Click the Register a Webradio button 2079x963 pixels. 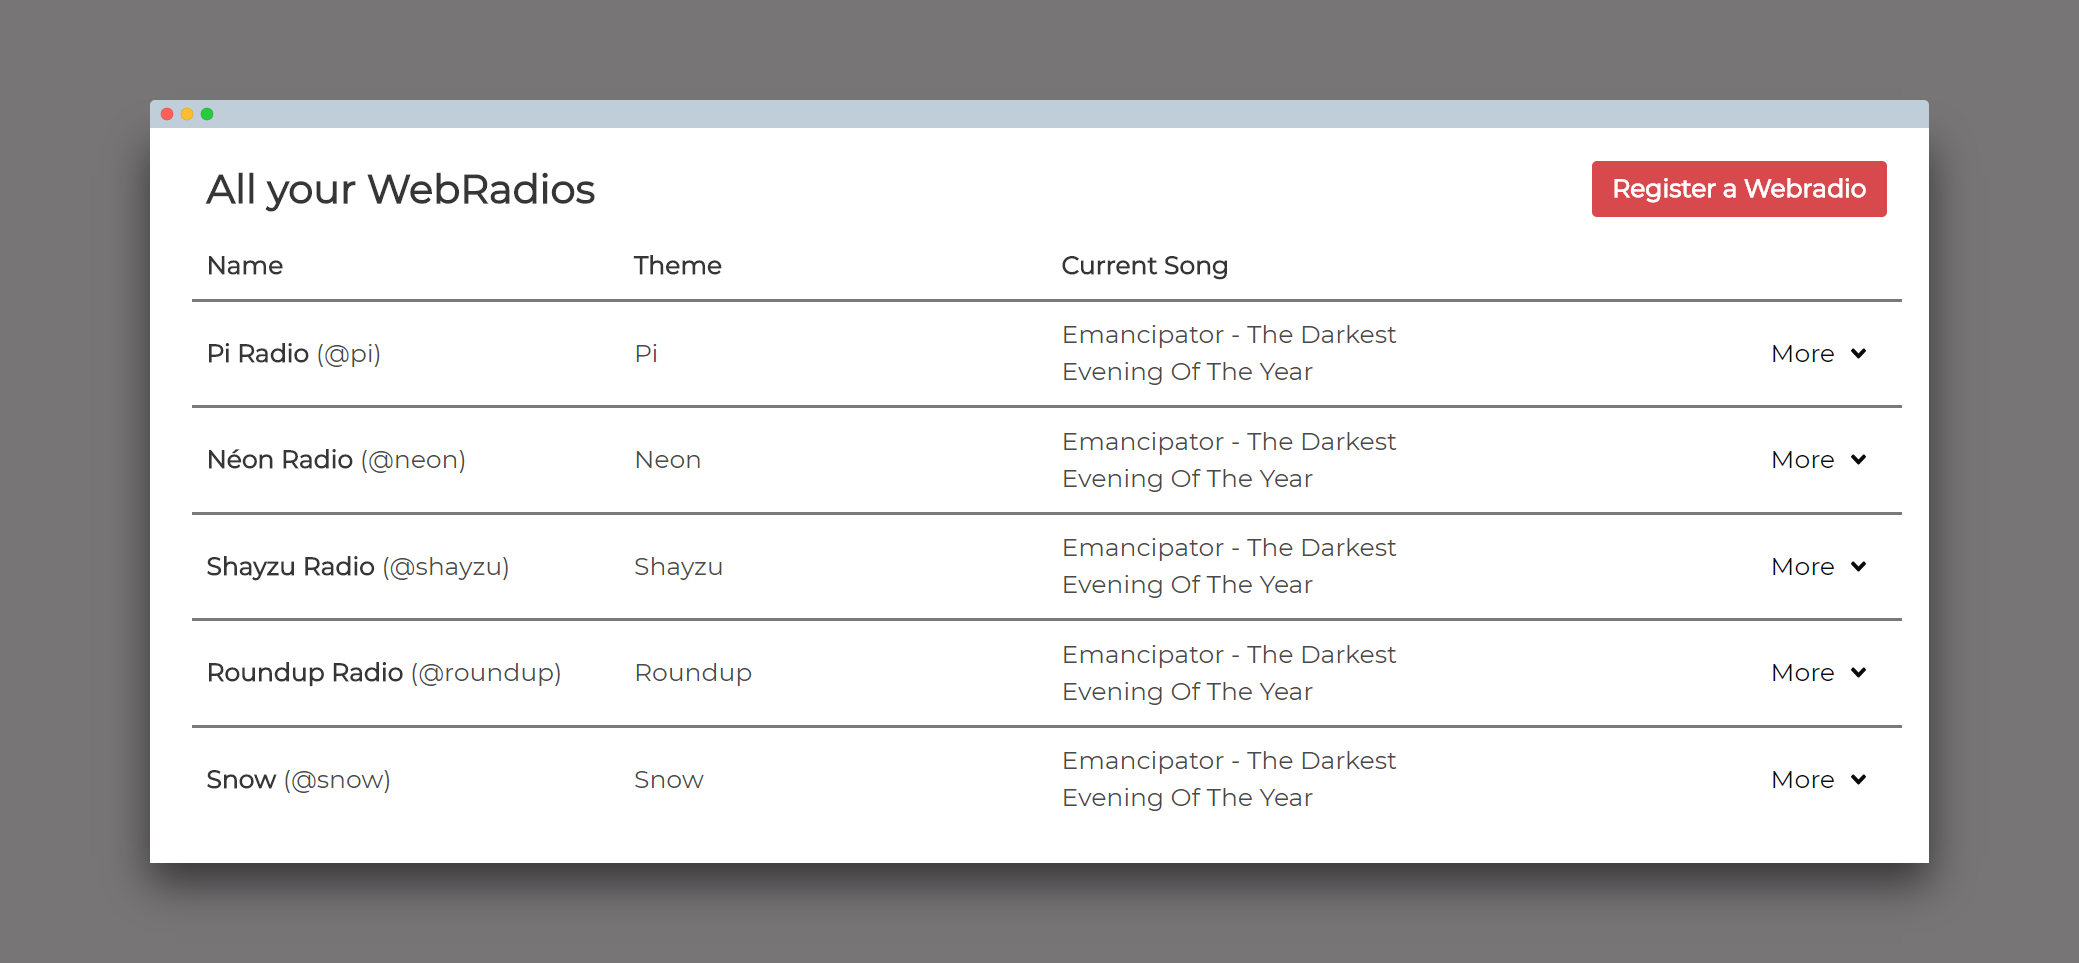tap(1738, 189)
